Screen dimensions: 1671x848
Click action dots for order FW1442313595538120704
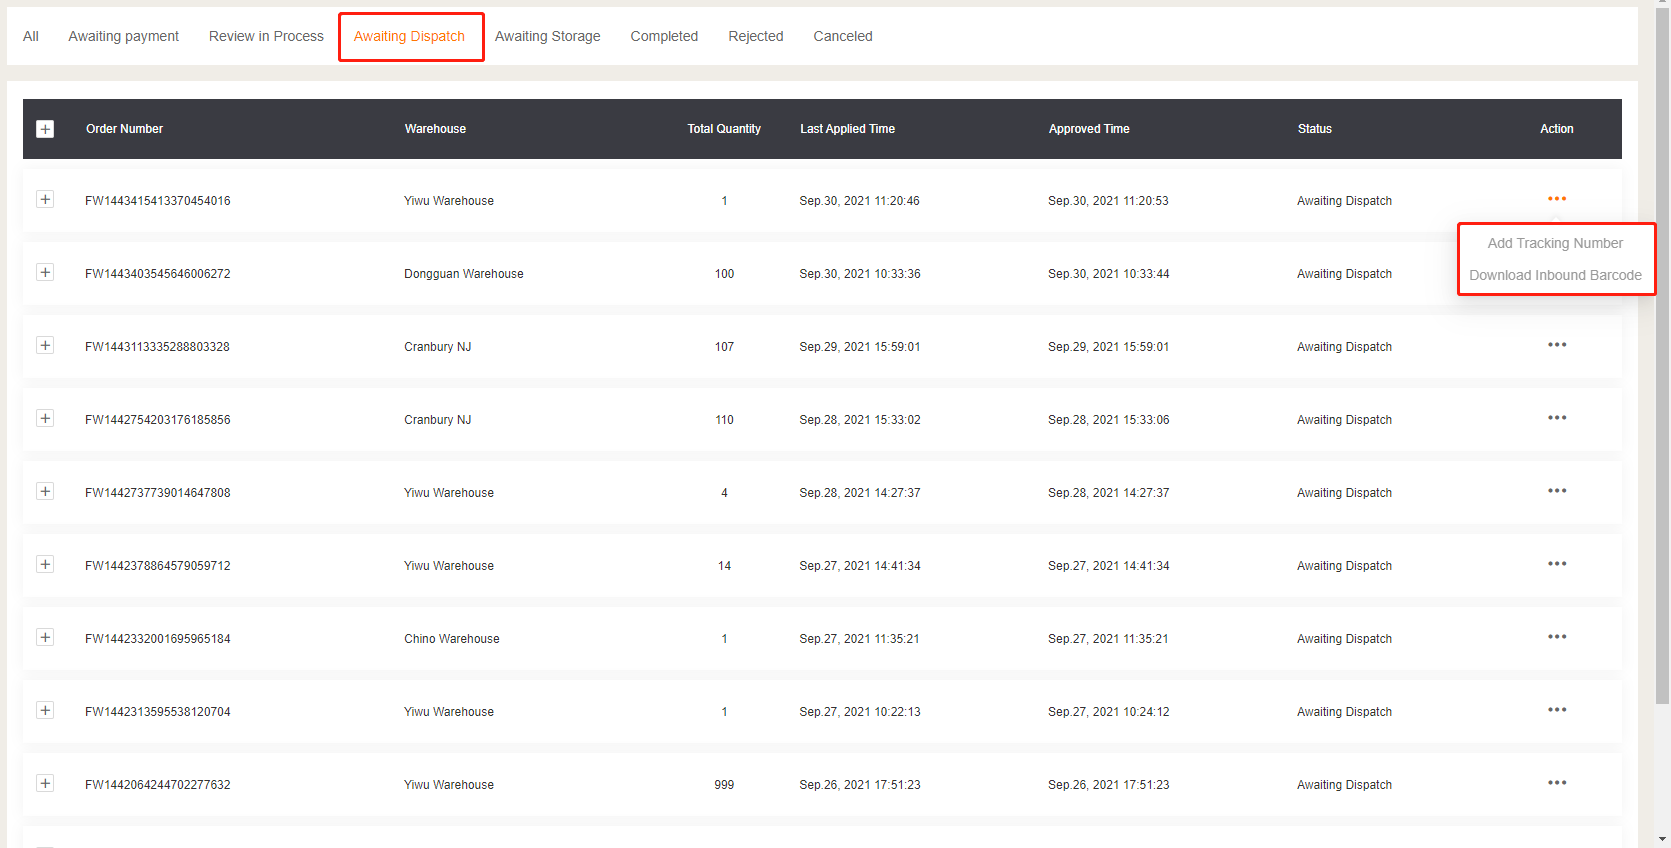click(1556, 710)
